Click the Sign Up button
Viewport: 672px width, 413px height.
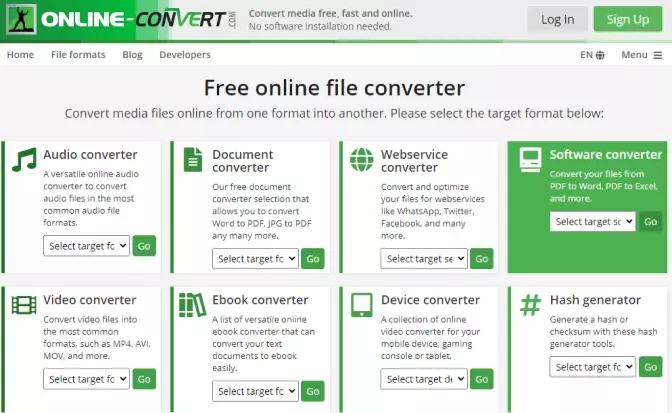click(x=628, y=19)
